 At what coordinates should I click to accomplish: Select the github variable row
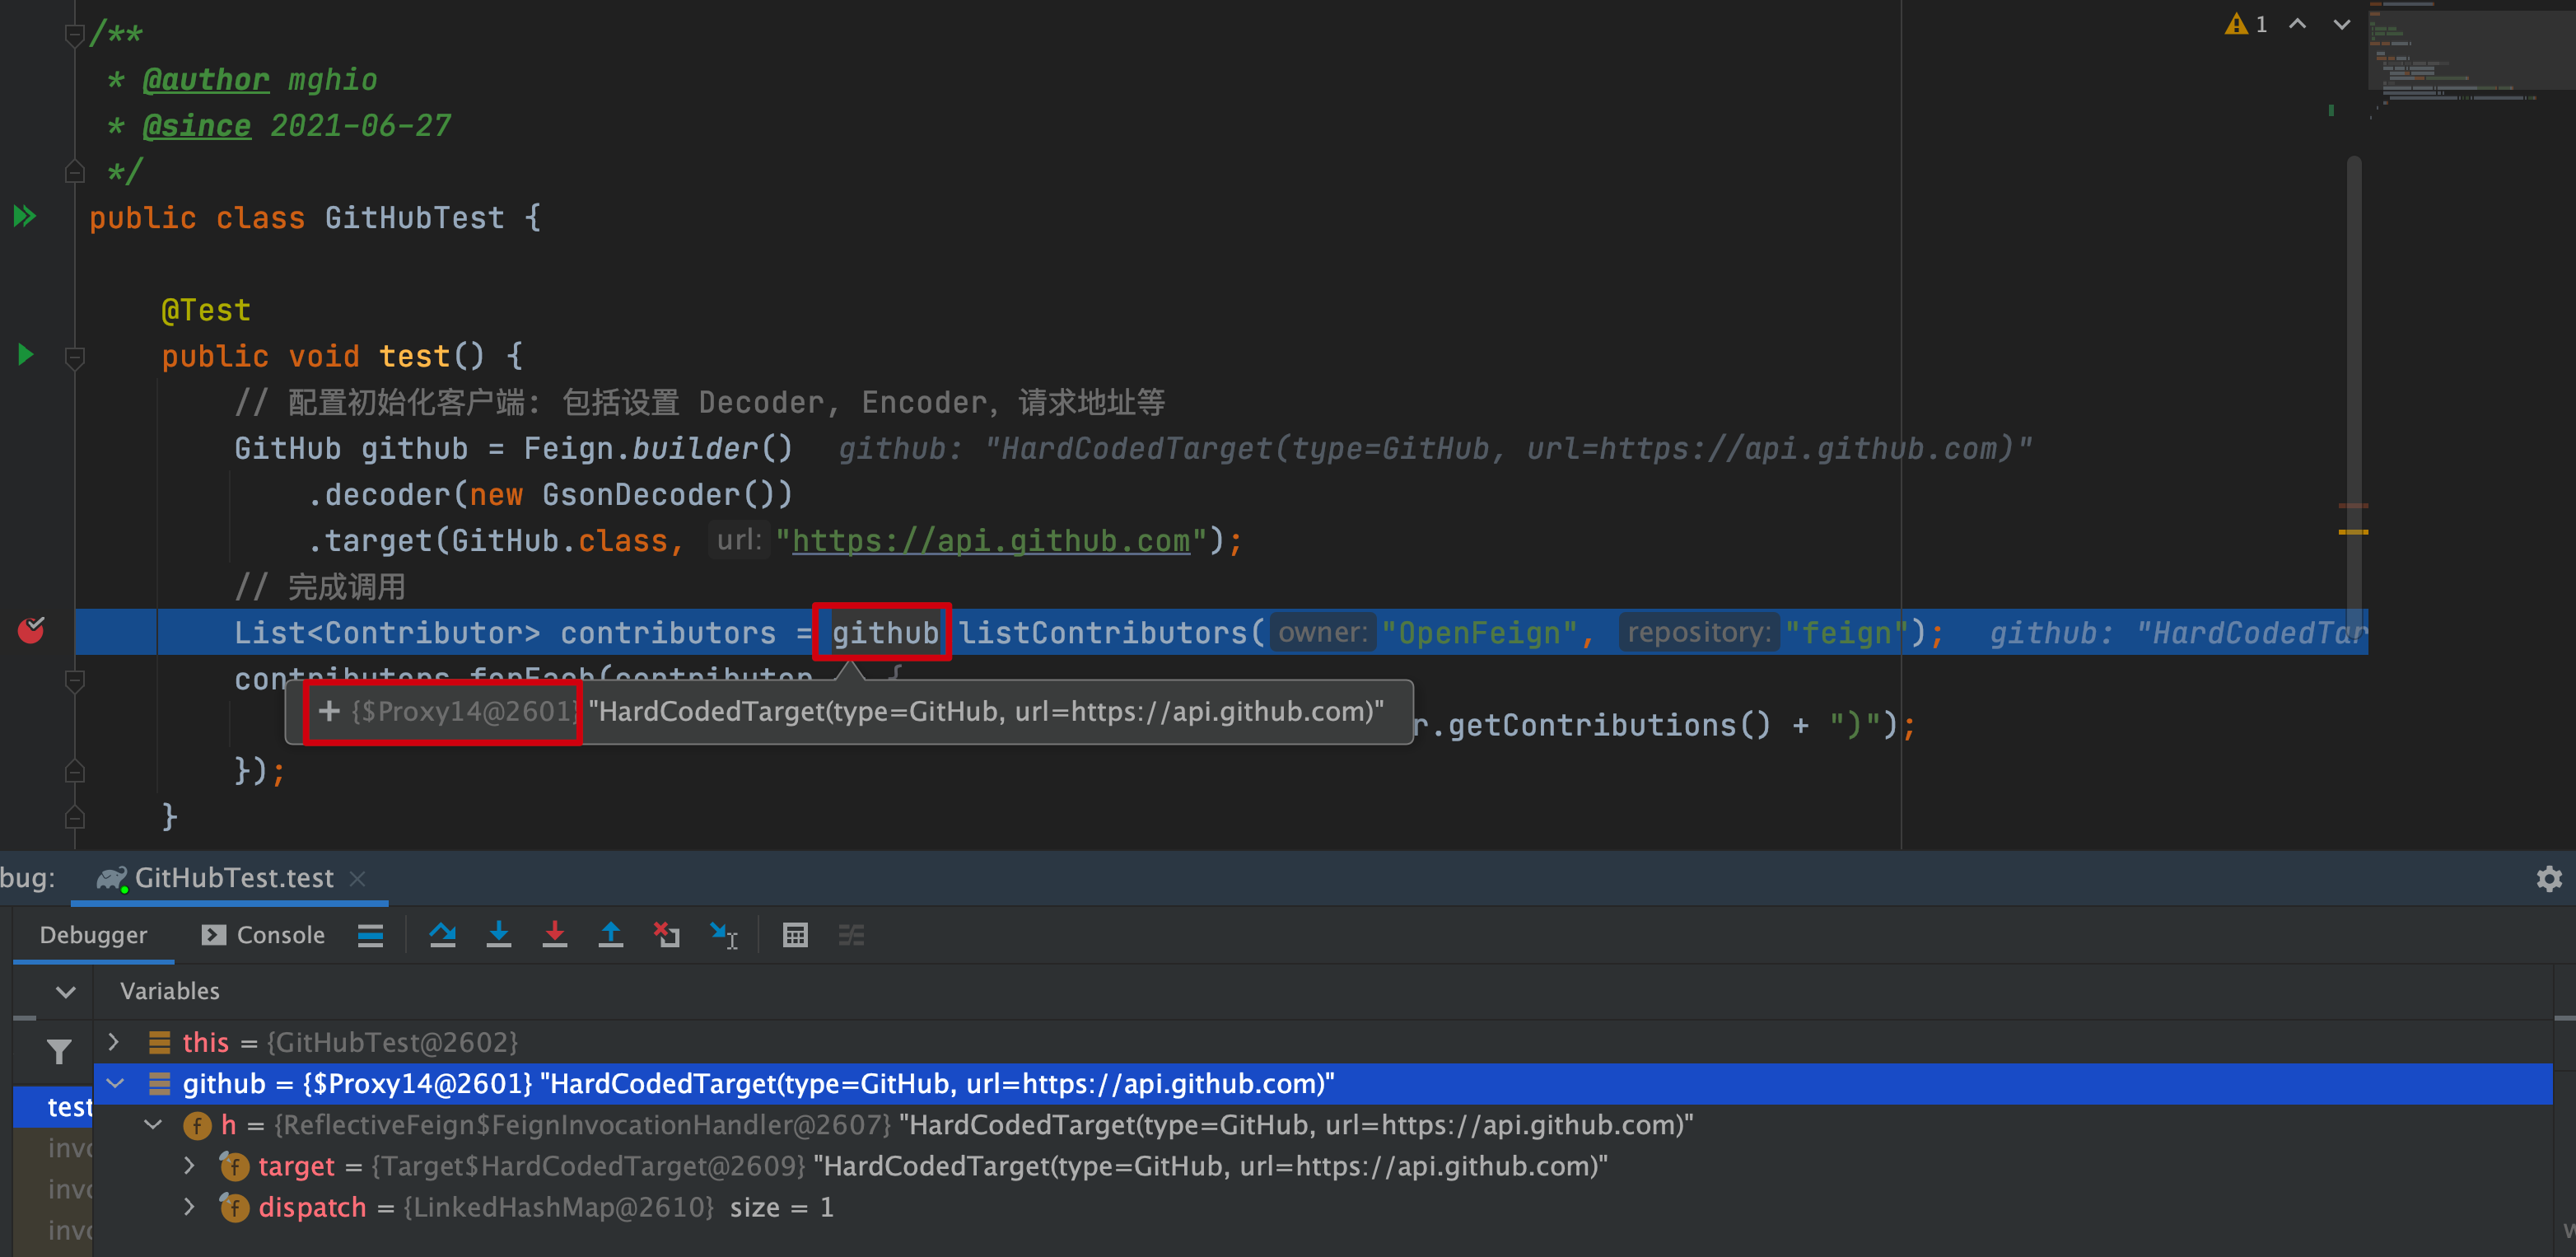(x=1322, y=1083)
